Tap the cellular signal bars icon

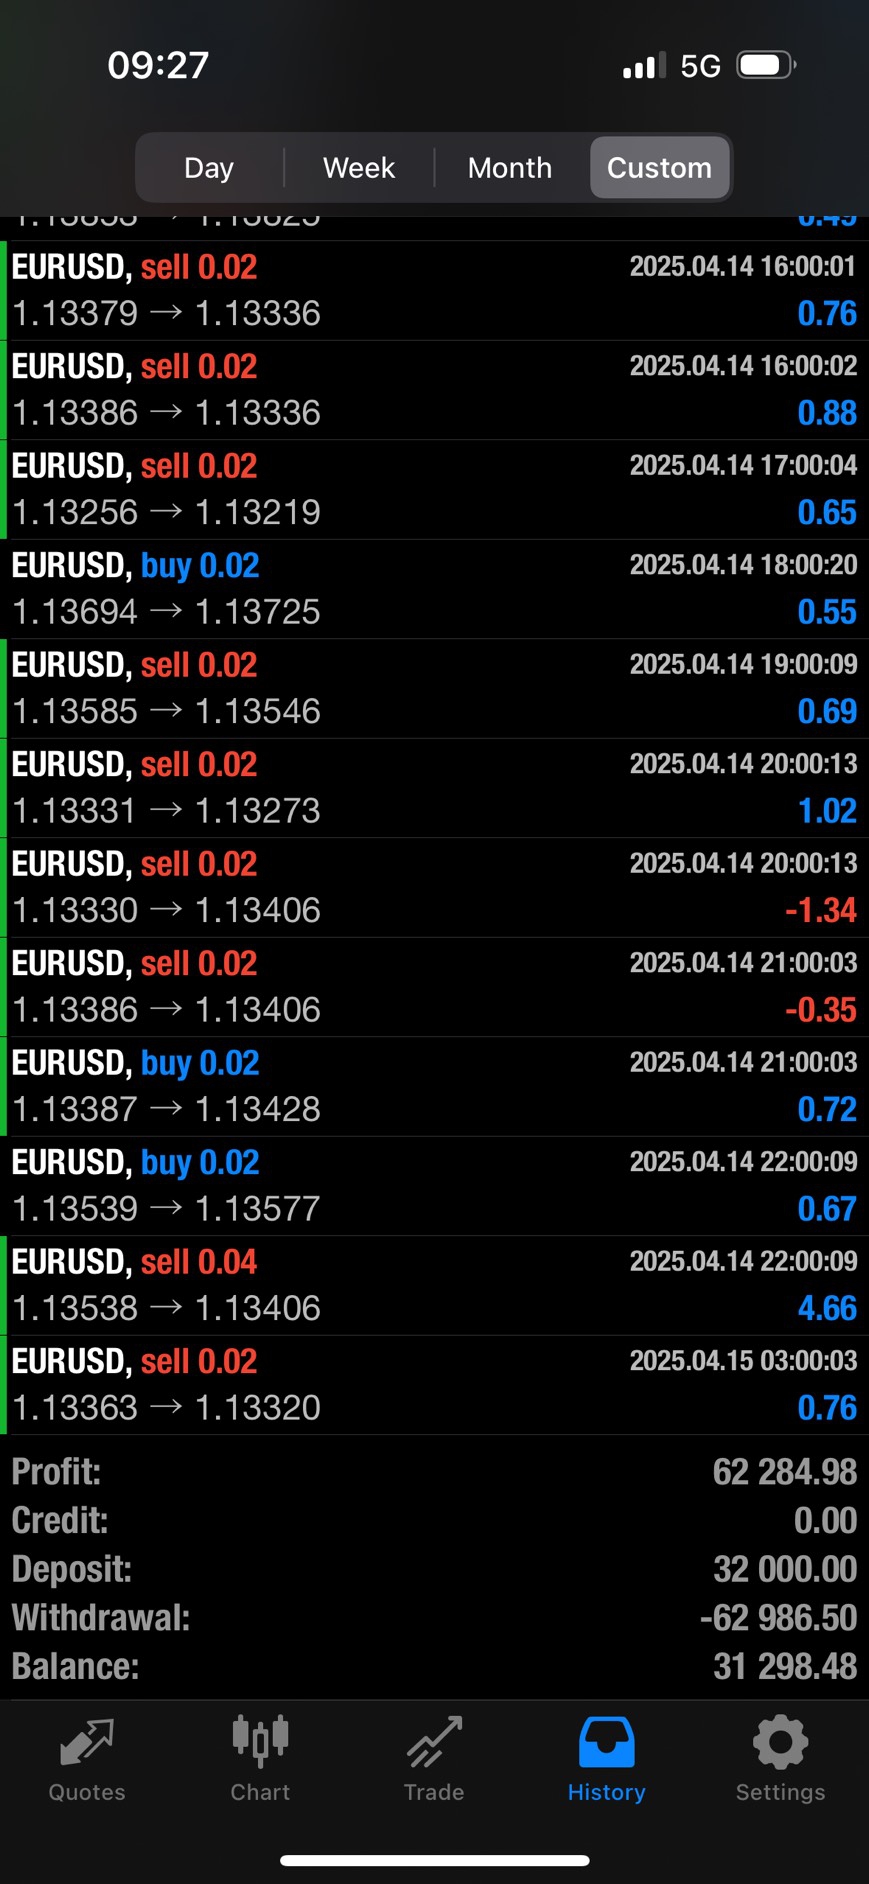click(x=643, y=67)
